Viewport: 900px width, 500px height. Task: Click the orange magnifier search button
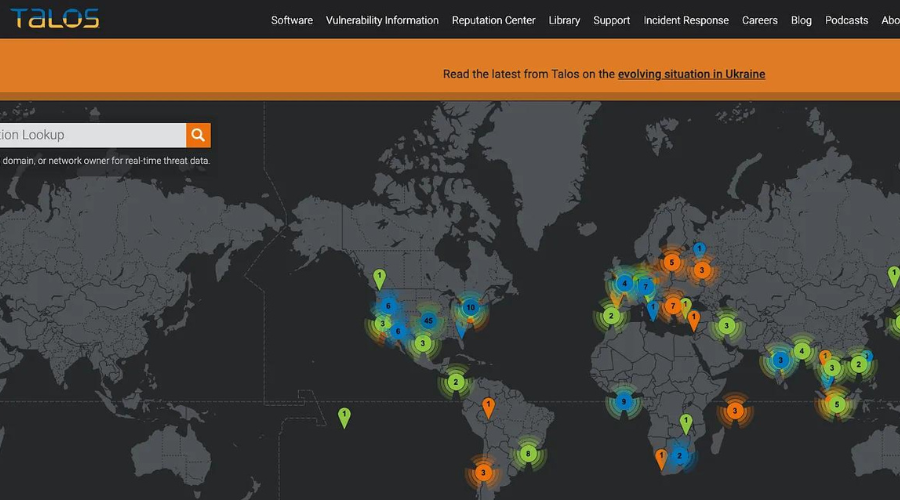tap(198, 135)
